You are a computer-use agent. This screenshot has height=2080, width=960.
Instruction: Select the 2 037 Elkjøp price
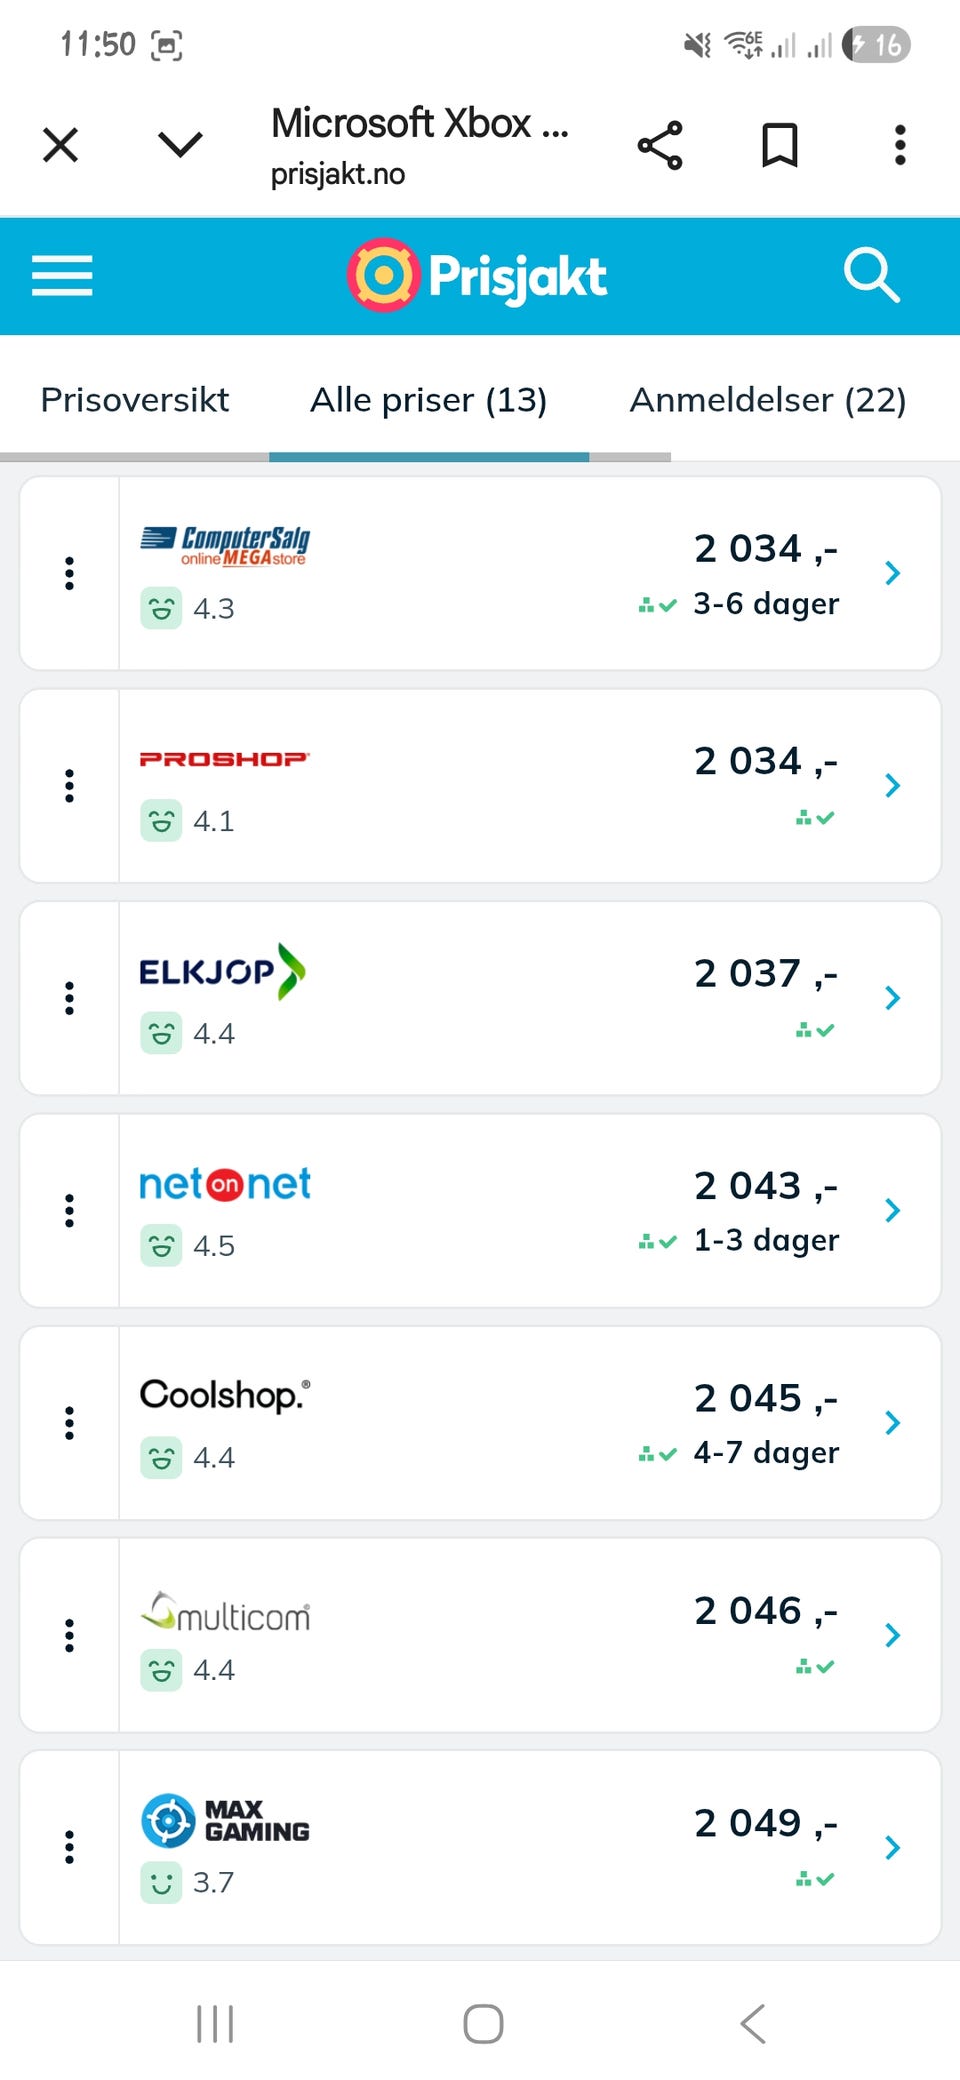pos(765,973)
